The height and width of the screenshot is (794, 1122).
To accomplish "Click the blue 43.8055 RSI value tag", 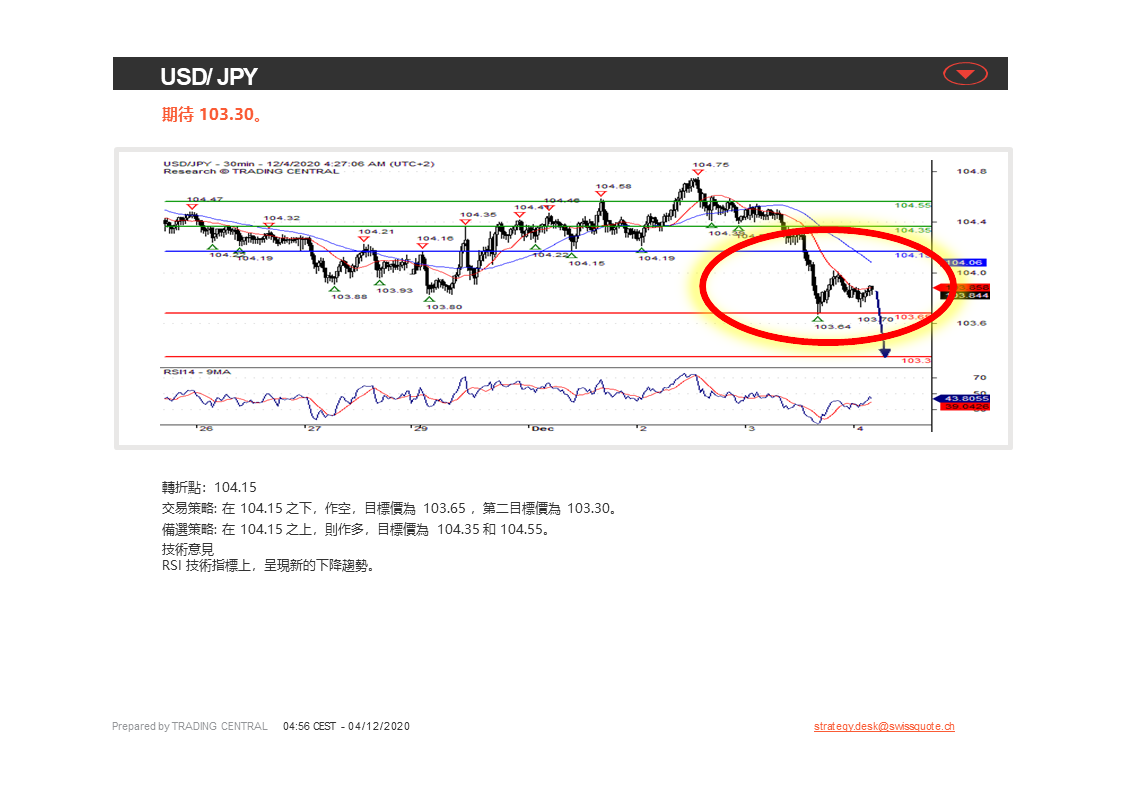I will [x=962, y=398].
